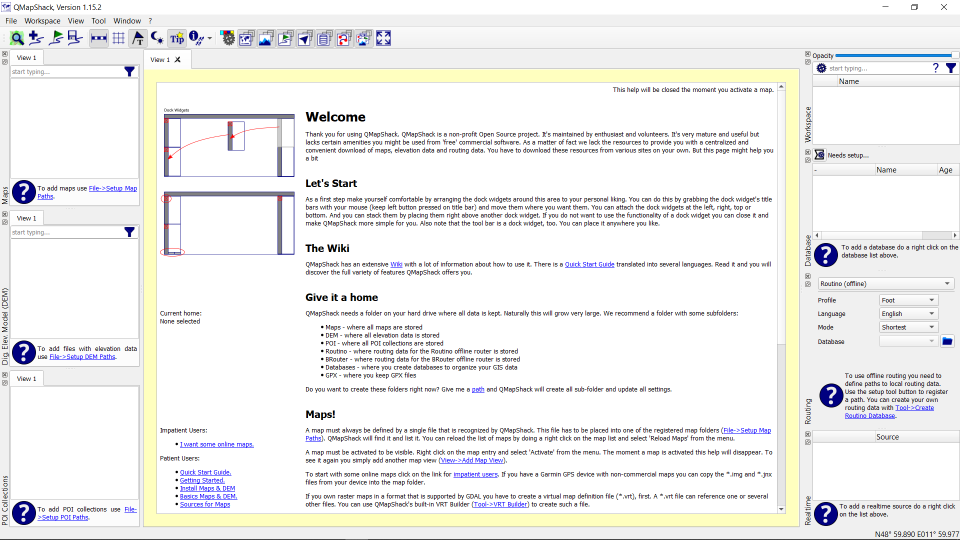Open the geosearch magnifier tool
This screenshot has width=960, height=540.
coord(17,39)
